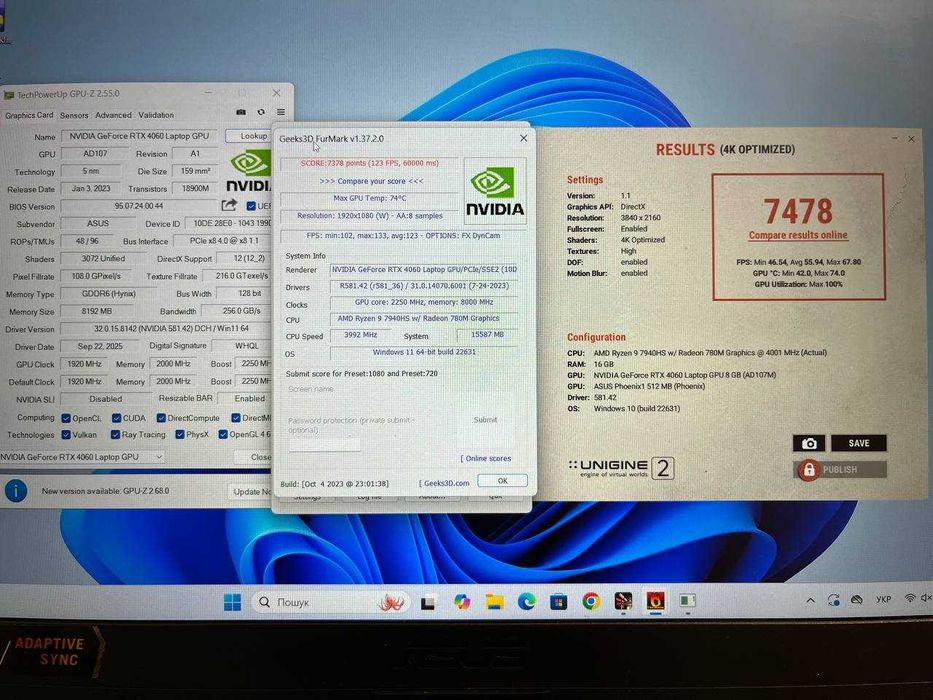This screenshot has width=933, height=700.
Task: Click the sync icon in system tray
Action: (834, 600)
